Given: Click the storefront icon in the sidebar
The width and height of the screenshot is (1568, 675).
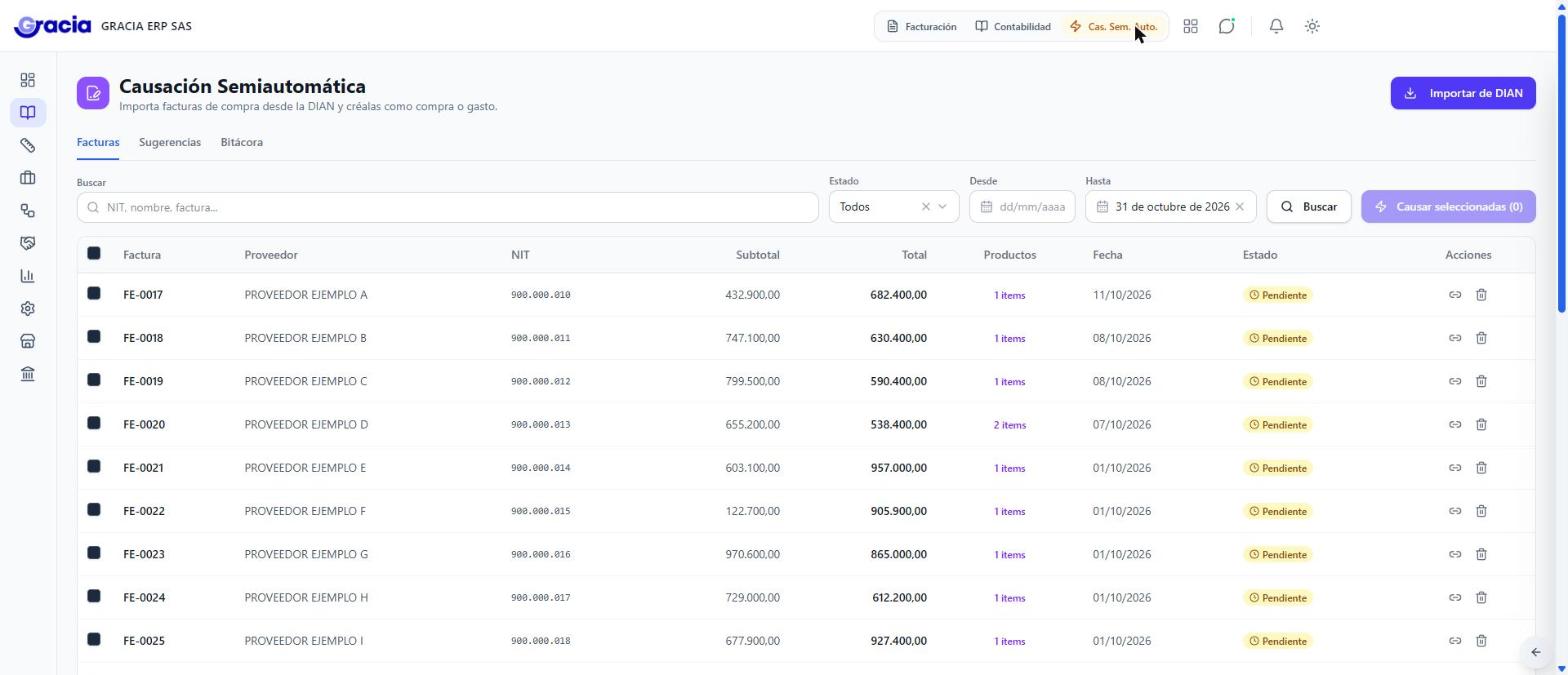Looking at the screenshot, I should click(x=28, y=341).
